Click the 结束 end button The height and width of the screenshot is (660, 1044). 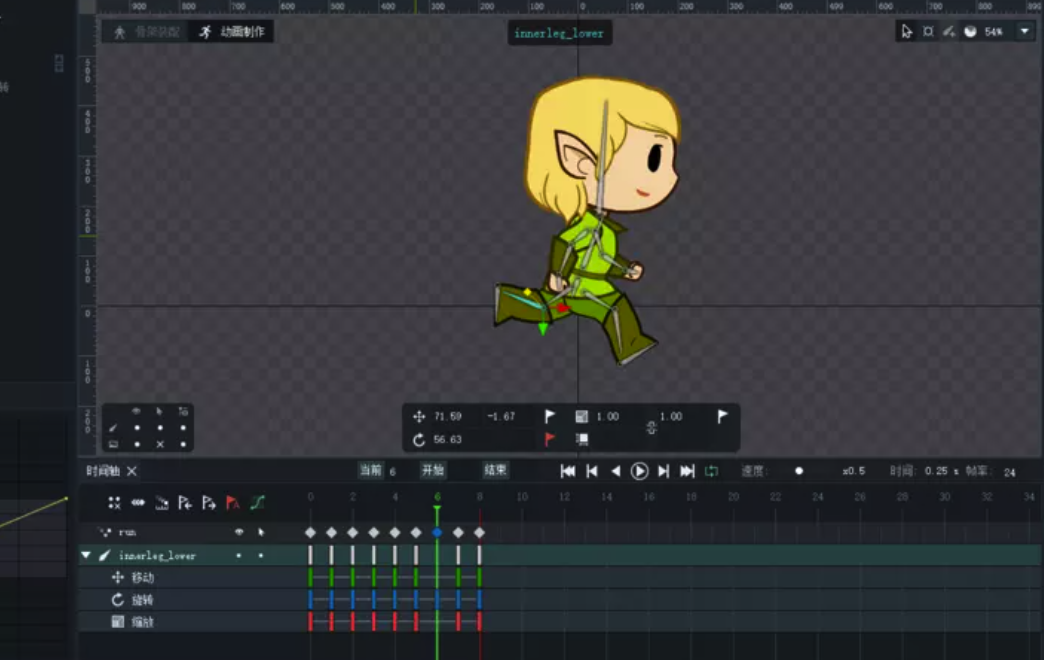(x=495, y=470)
